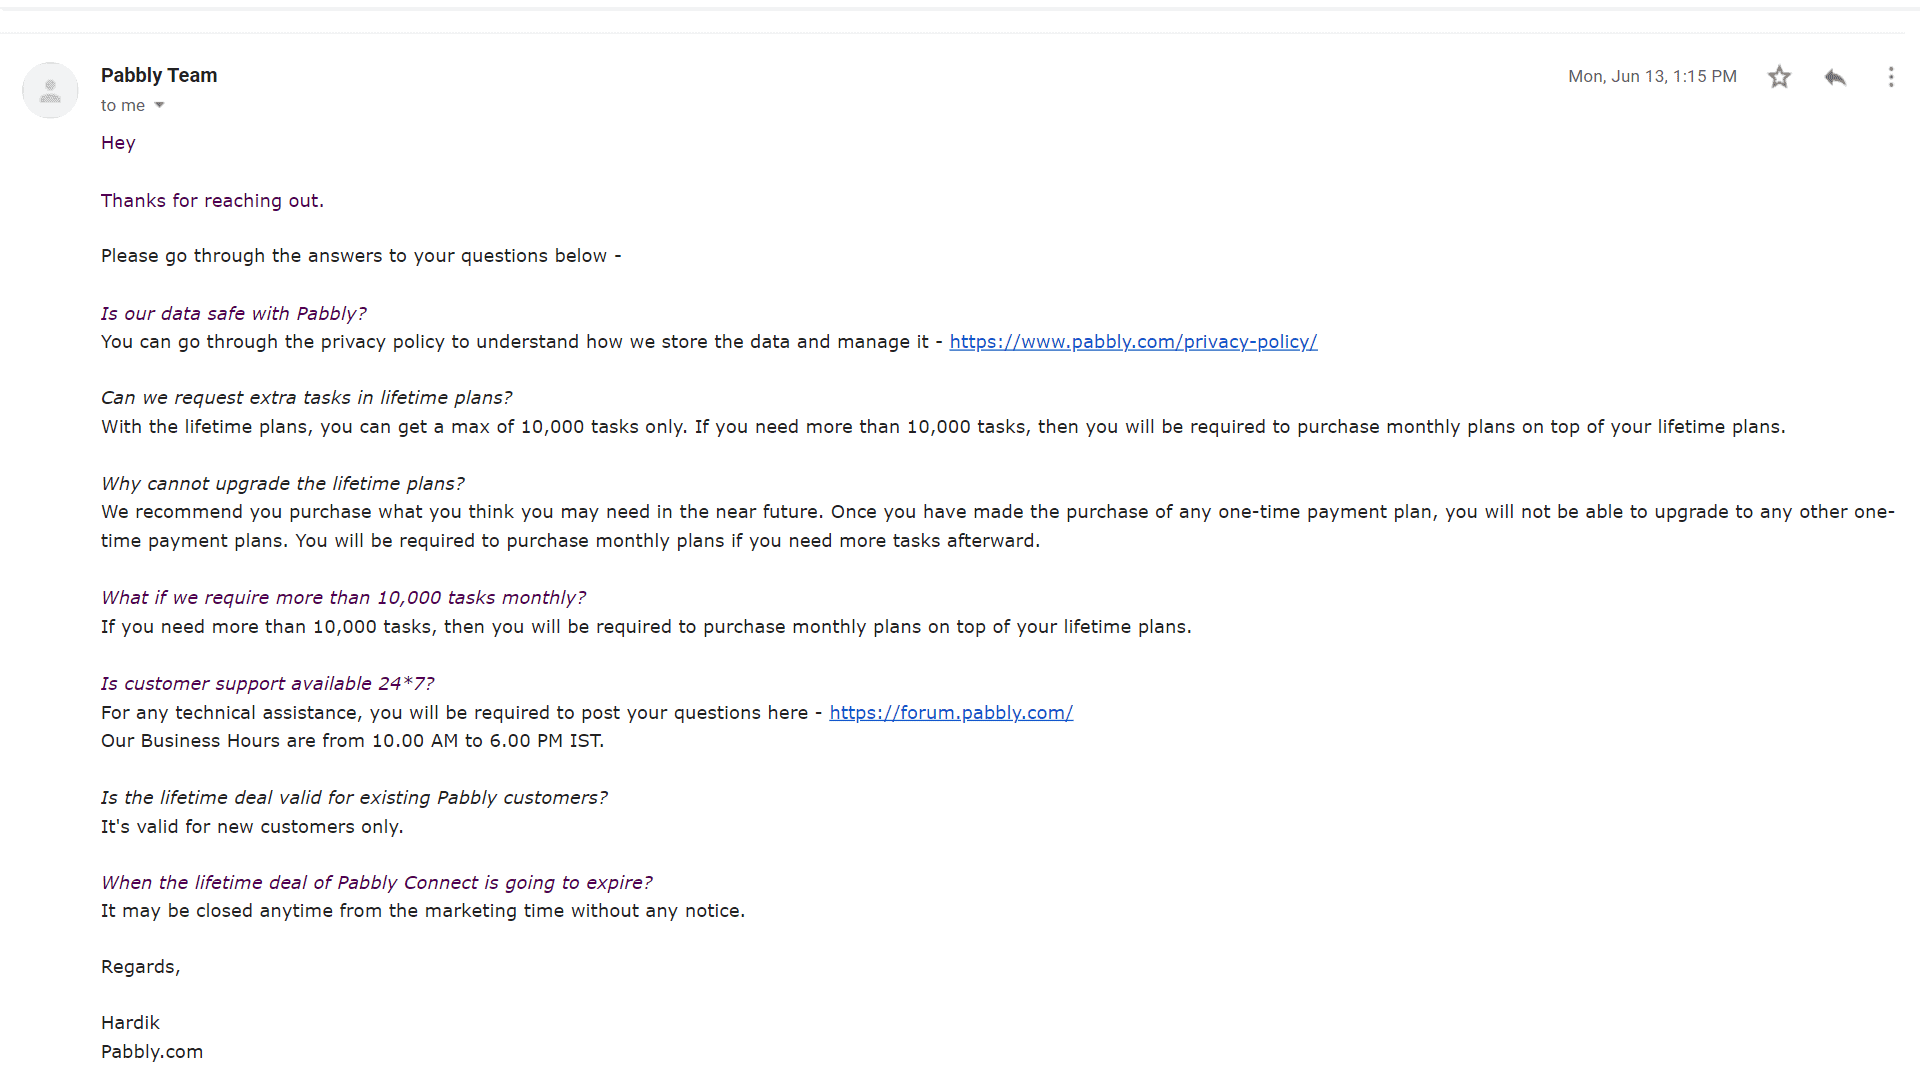Image resolution: width=1920 pixels, height=1080 pixels.
Task: Click "Why cannot upgrade the lifetime plans?" heading
Action: tap(283, 484)
